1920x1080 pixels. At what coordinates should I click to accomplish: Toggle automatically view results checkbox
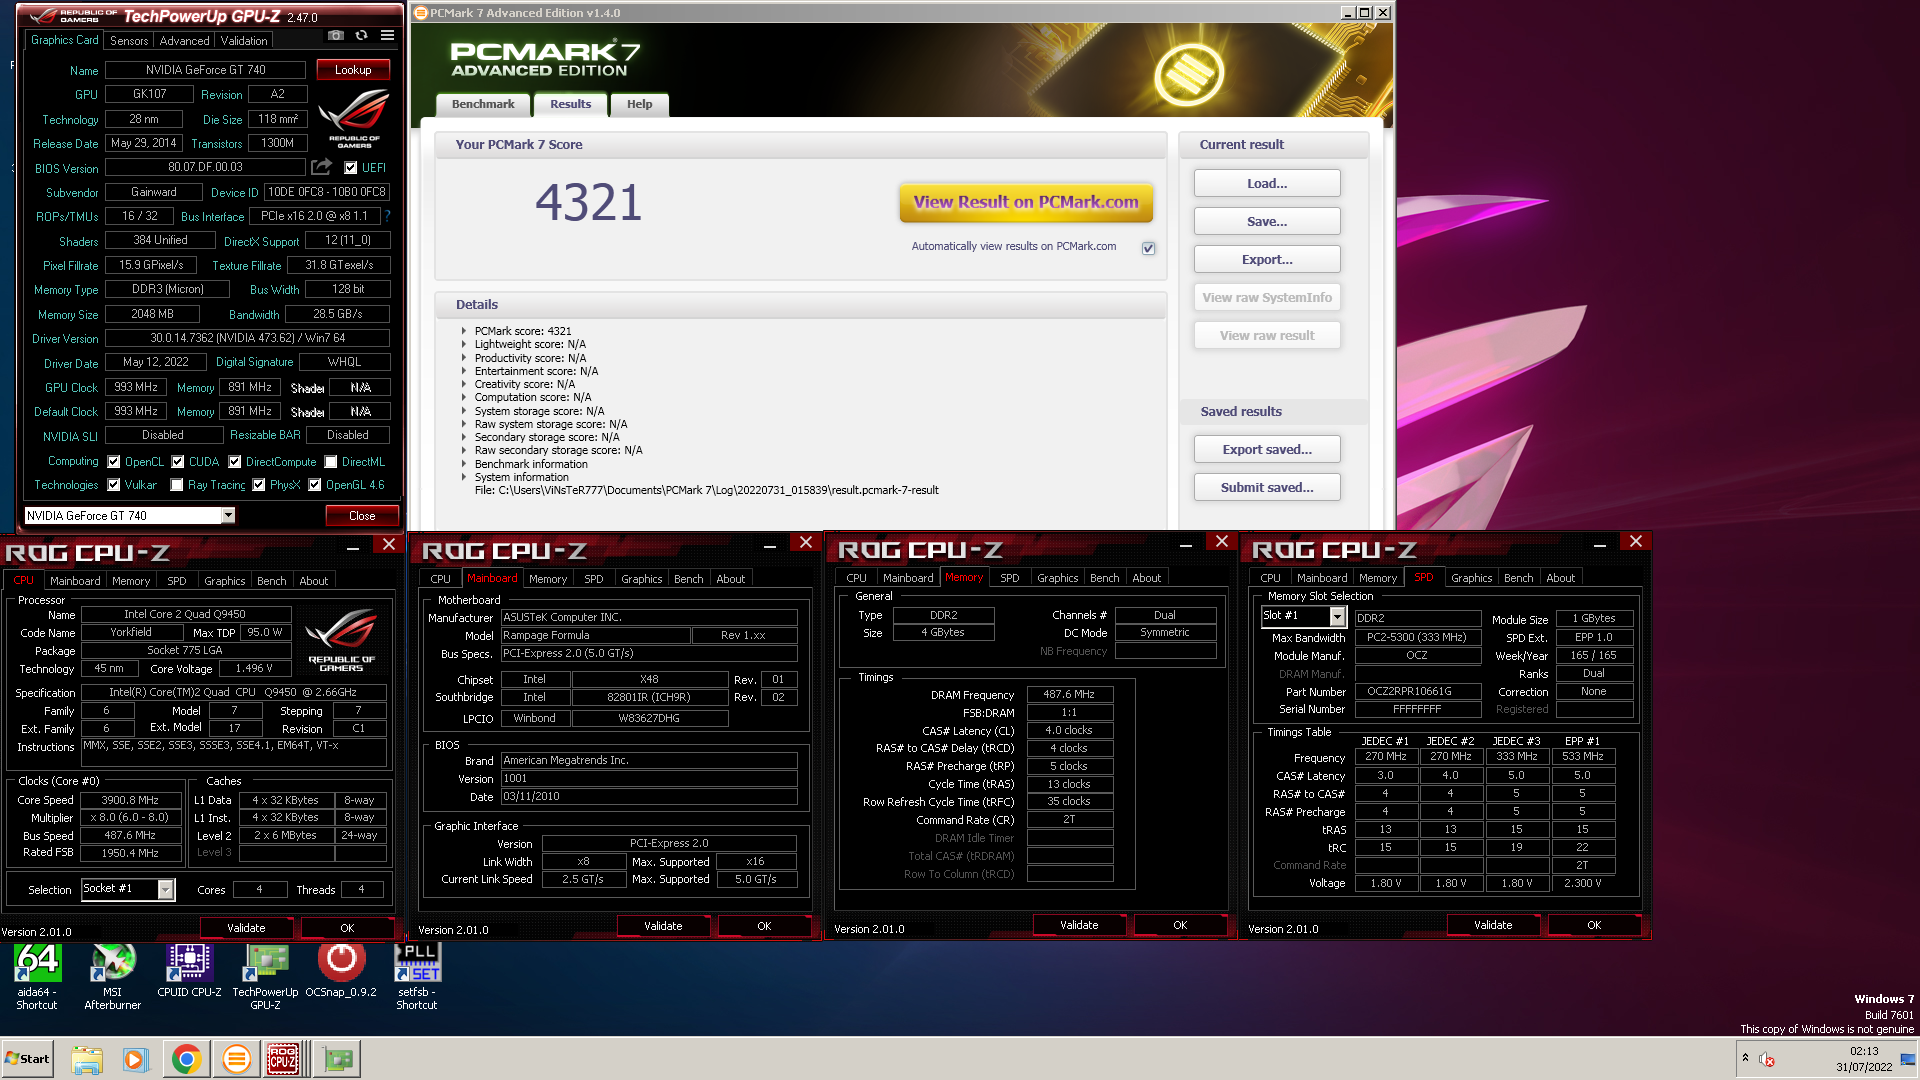tap(1148, 248)
